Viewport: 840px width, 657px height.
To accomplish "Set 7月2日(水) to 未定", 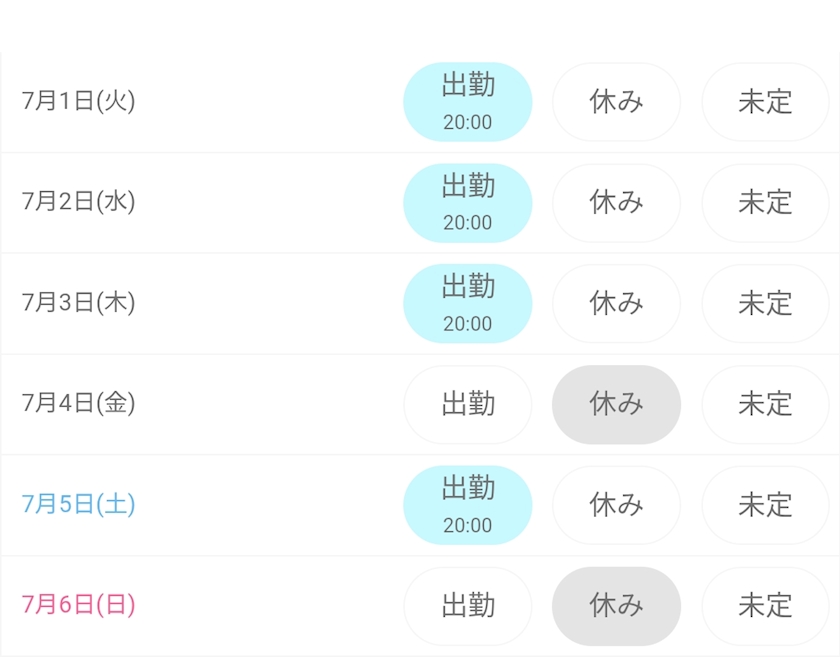I will click(765, 203).
